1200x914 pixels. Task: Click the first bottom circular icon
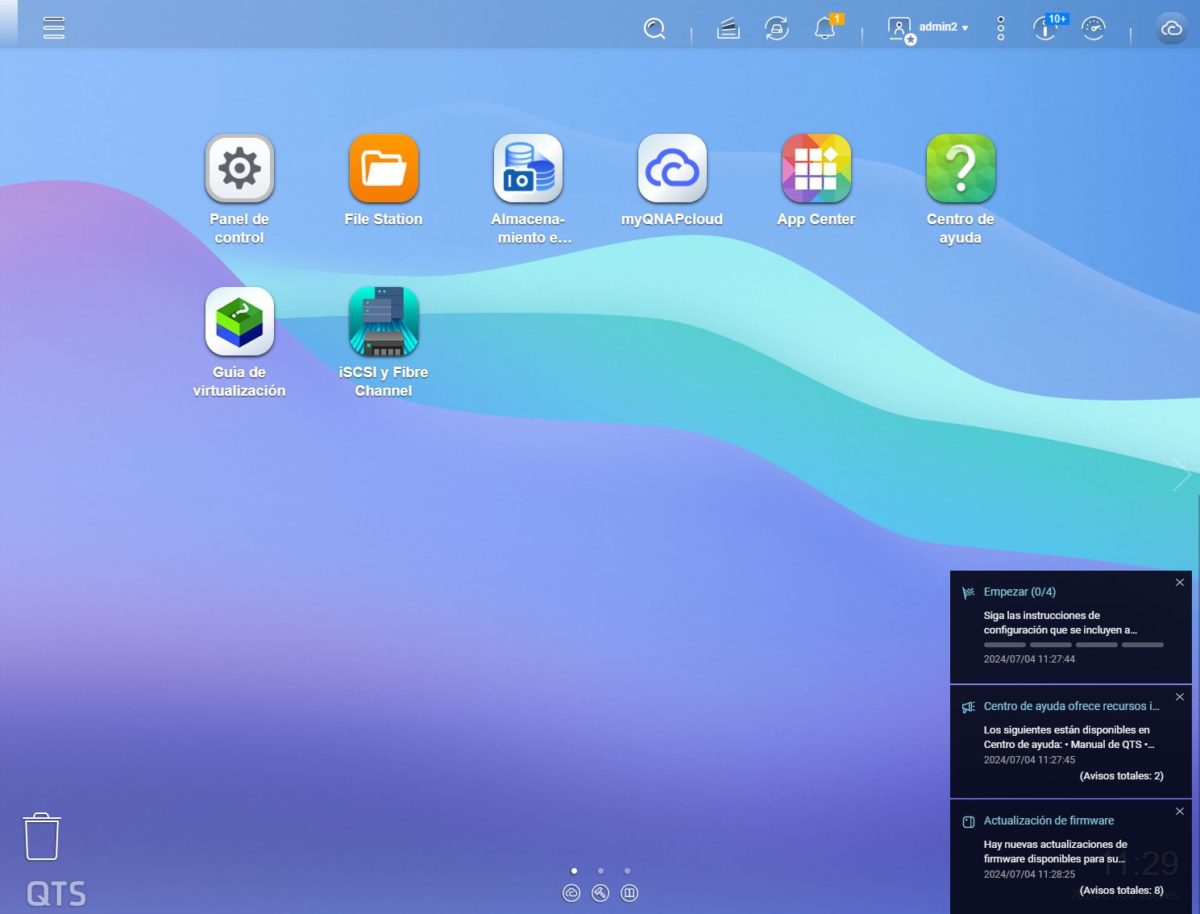571,893
